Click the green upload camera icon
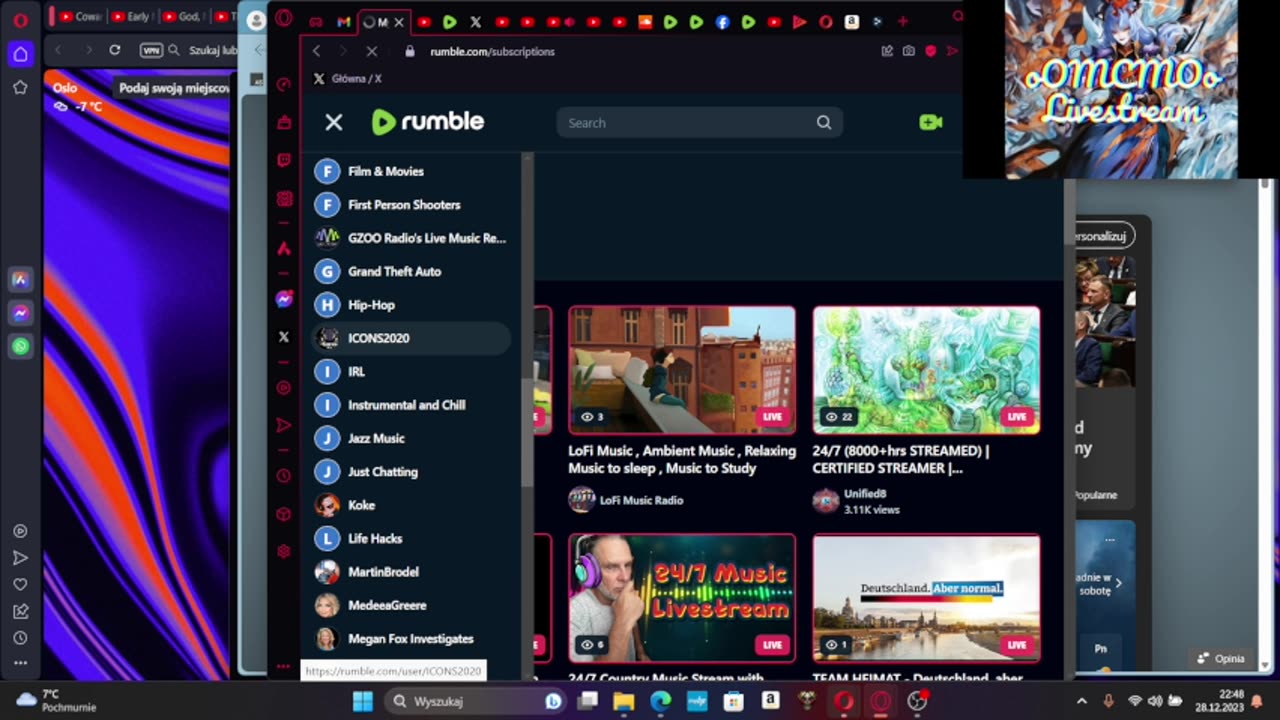 (931, 122)
